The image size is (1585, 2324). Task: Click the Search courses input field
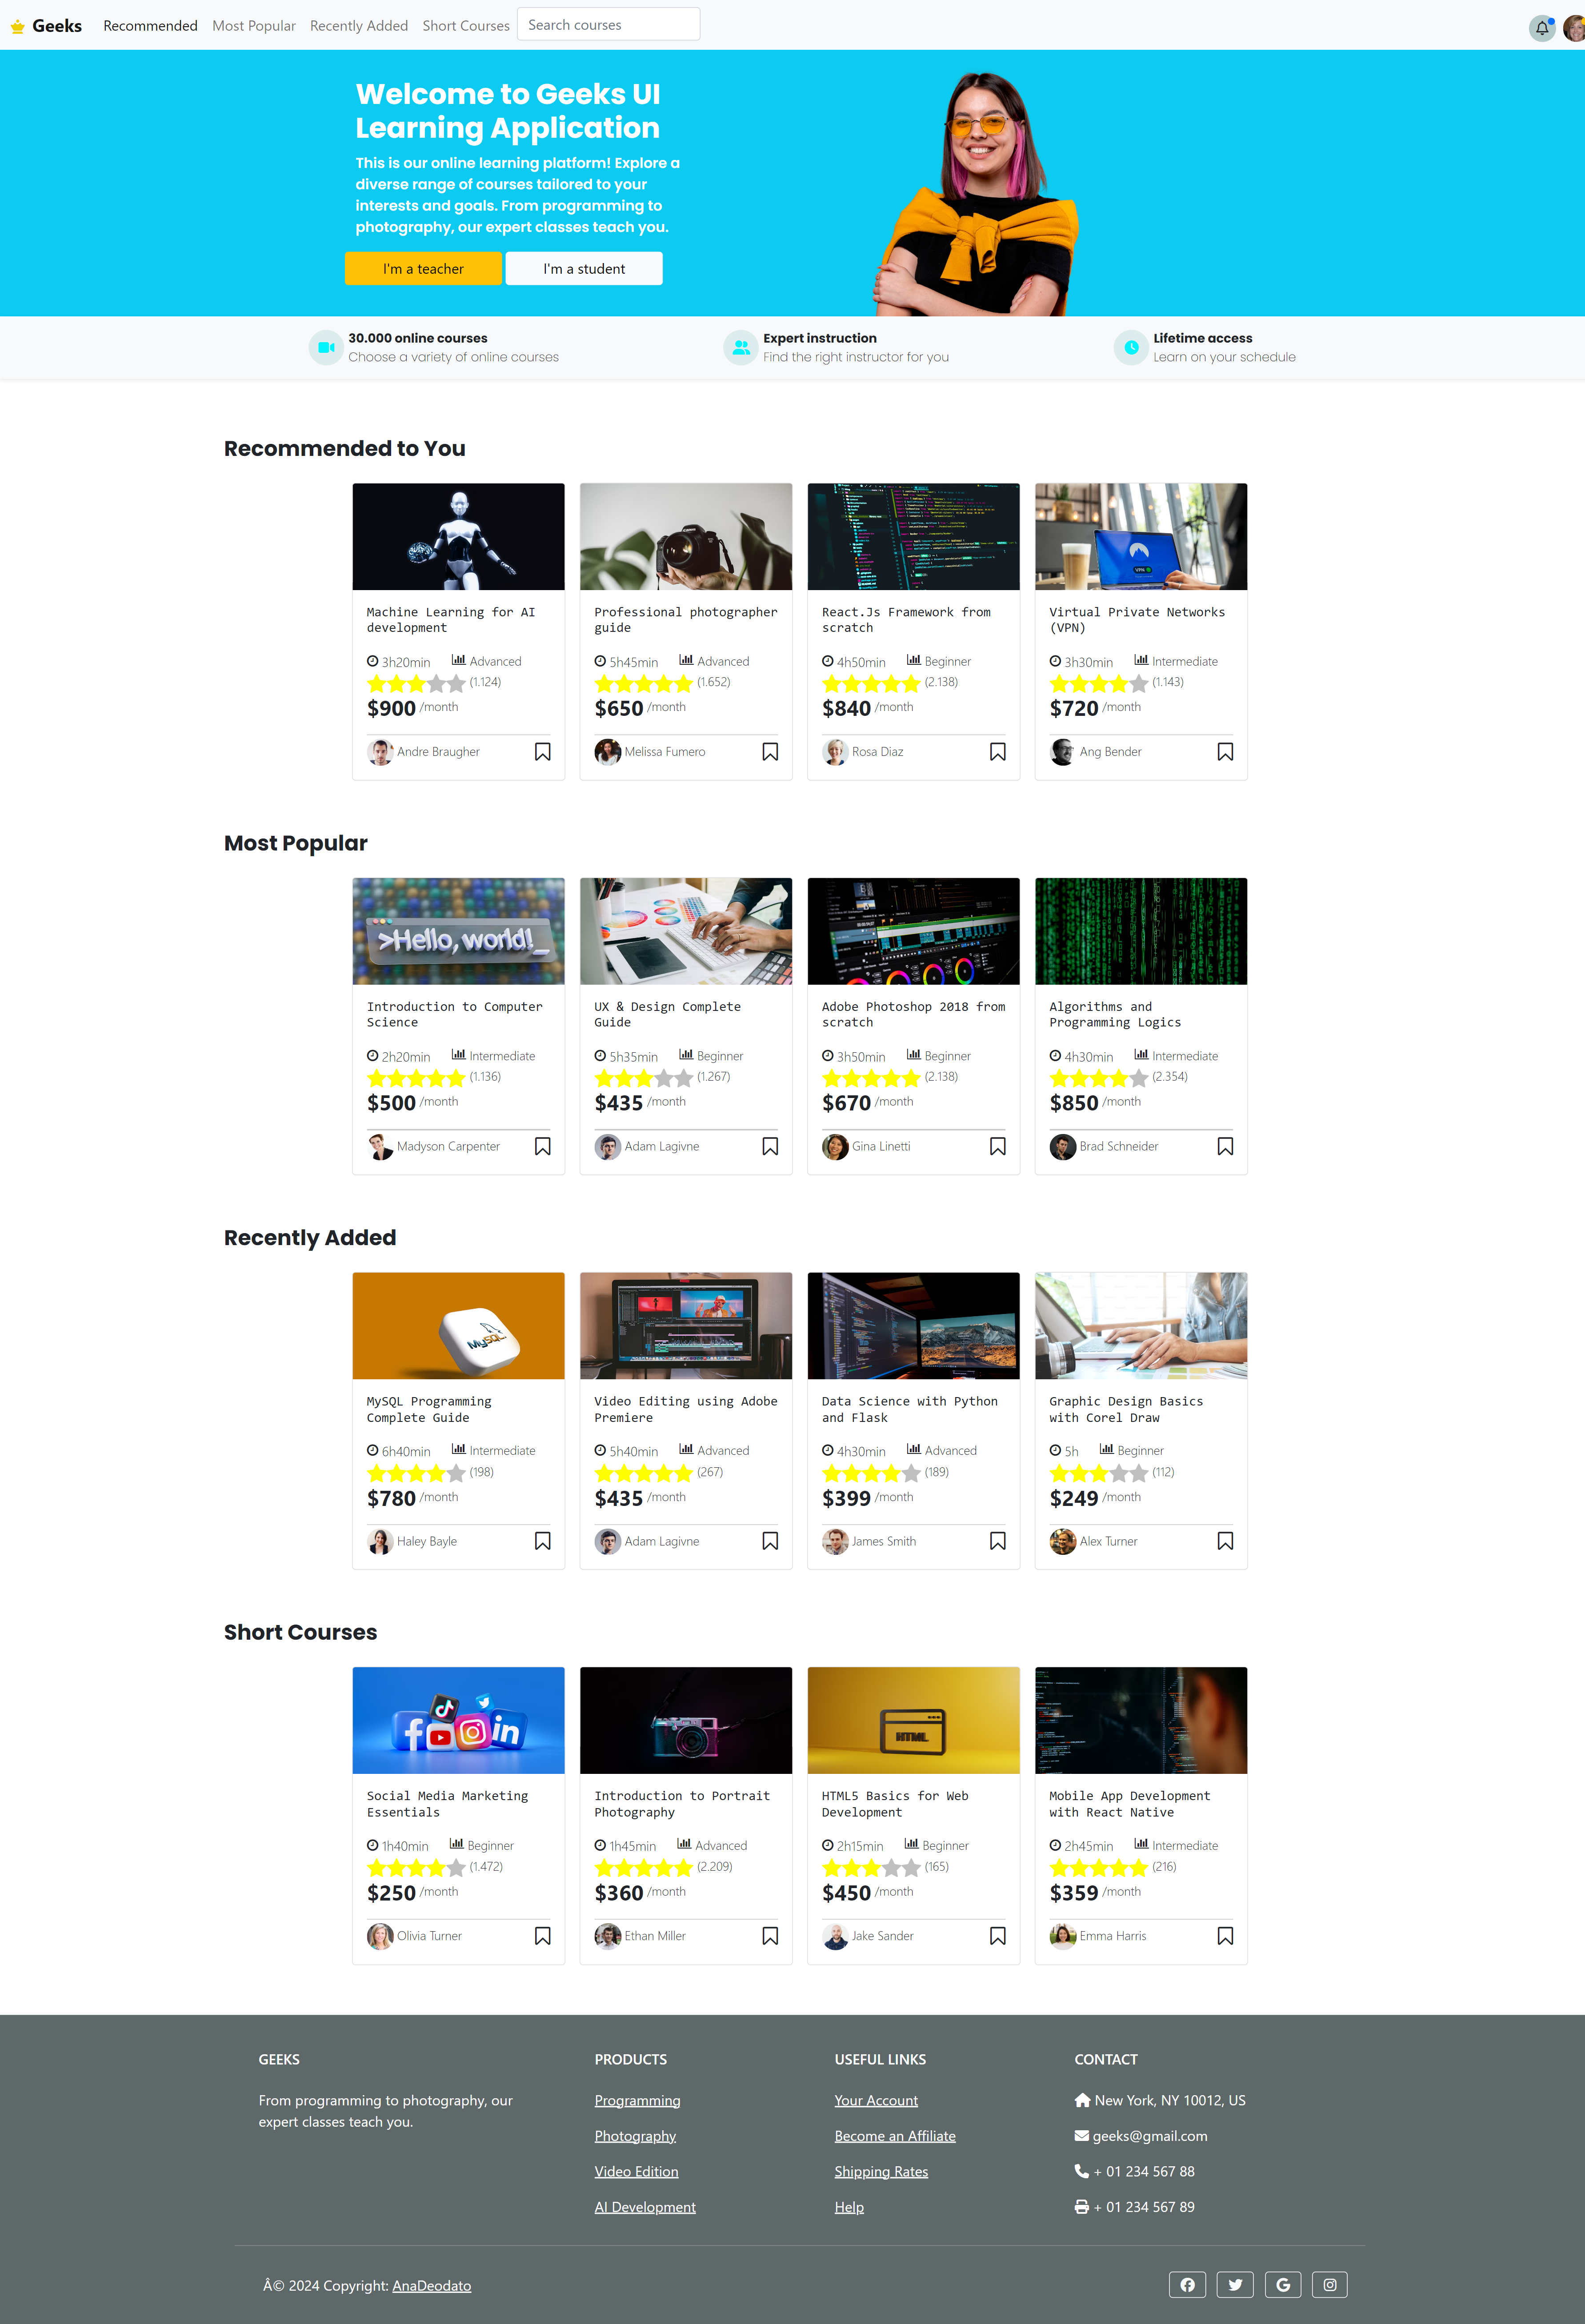click(x=608, y=25)
